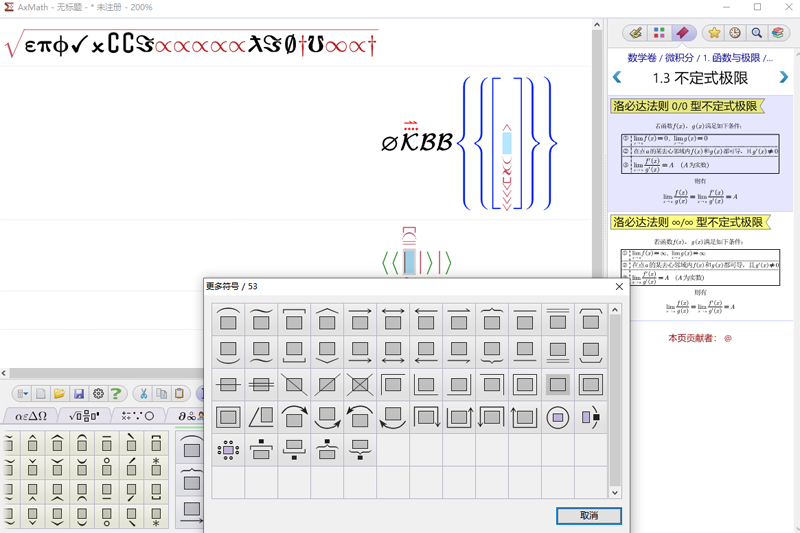Insert double overline template in dialog
The height and width of the screenshot is (533, 800).
tap(558, 319)
